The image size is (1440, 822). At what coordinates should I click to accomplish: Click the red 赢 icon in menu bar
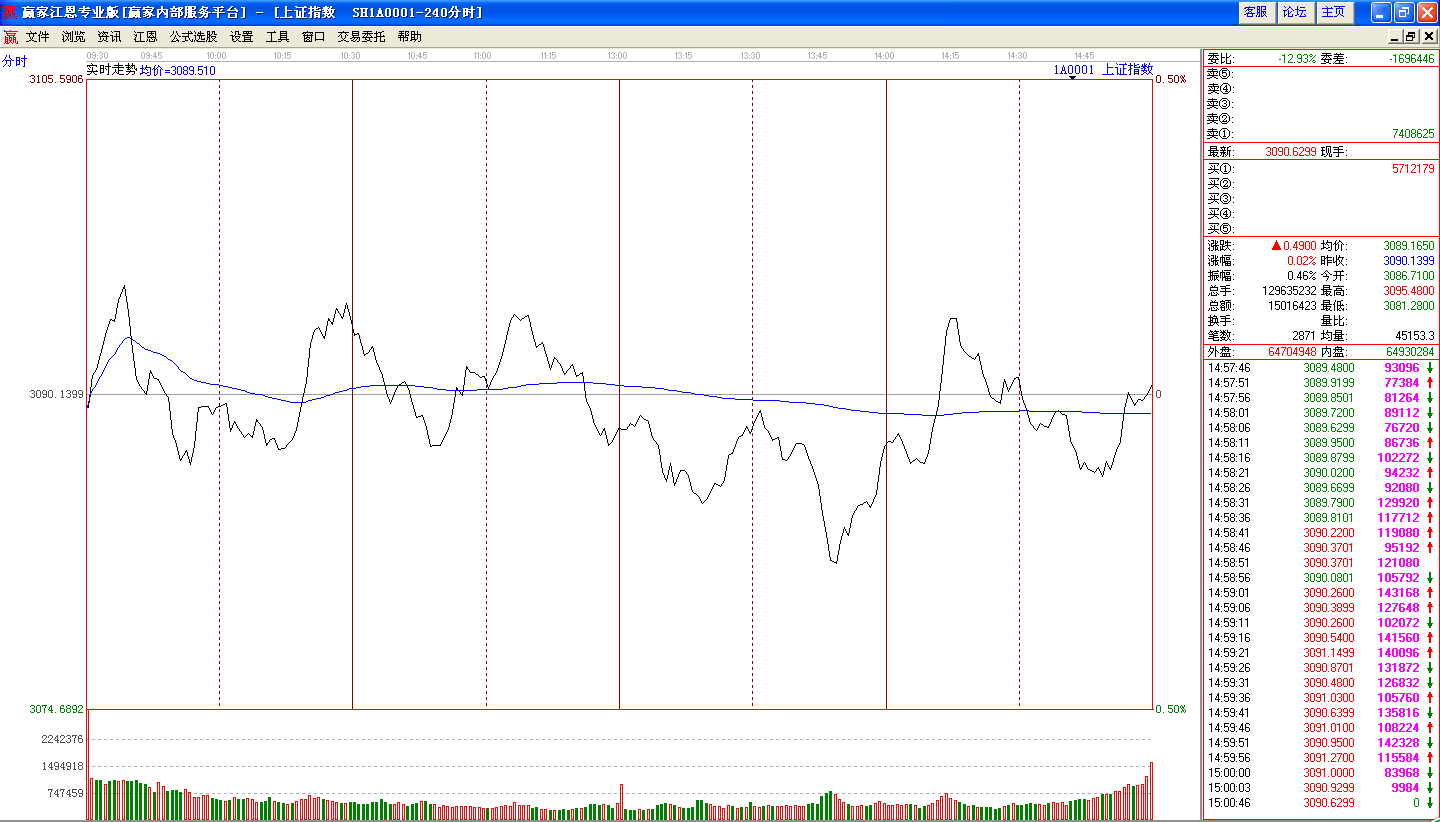[x=10, y=37]
